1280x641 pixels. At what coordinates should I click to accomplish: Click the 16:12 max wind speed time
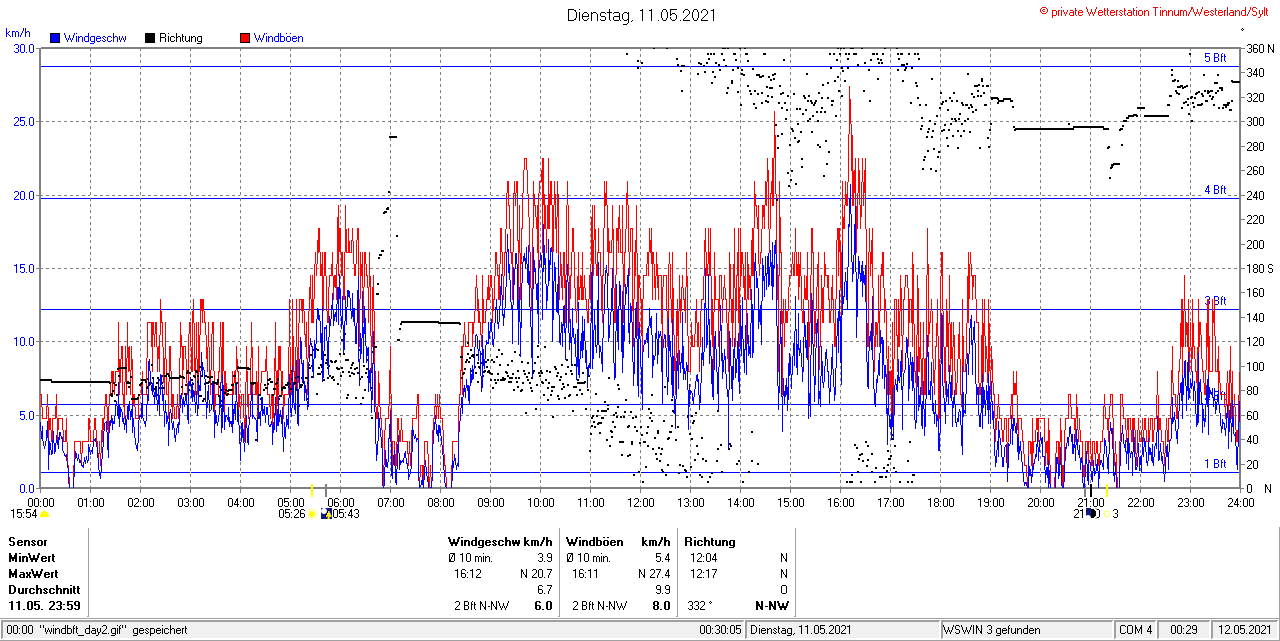(468, 574)
